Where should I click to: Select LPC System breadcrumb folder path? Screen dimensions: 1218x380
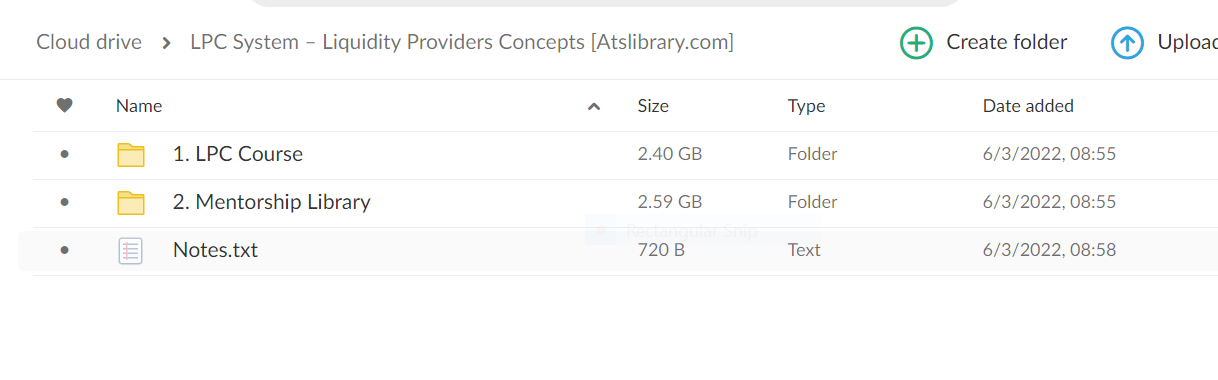point(462,42)
